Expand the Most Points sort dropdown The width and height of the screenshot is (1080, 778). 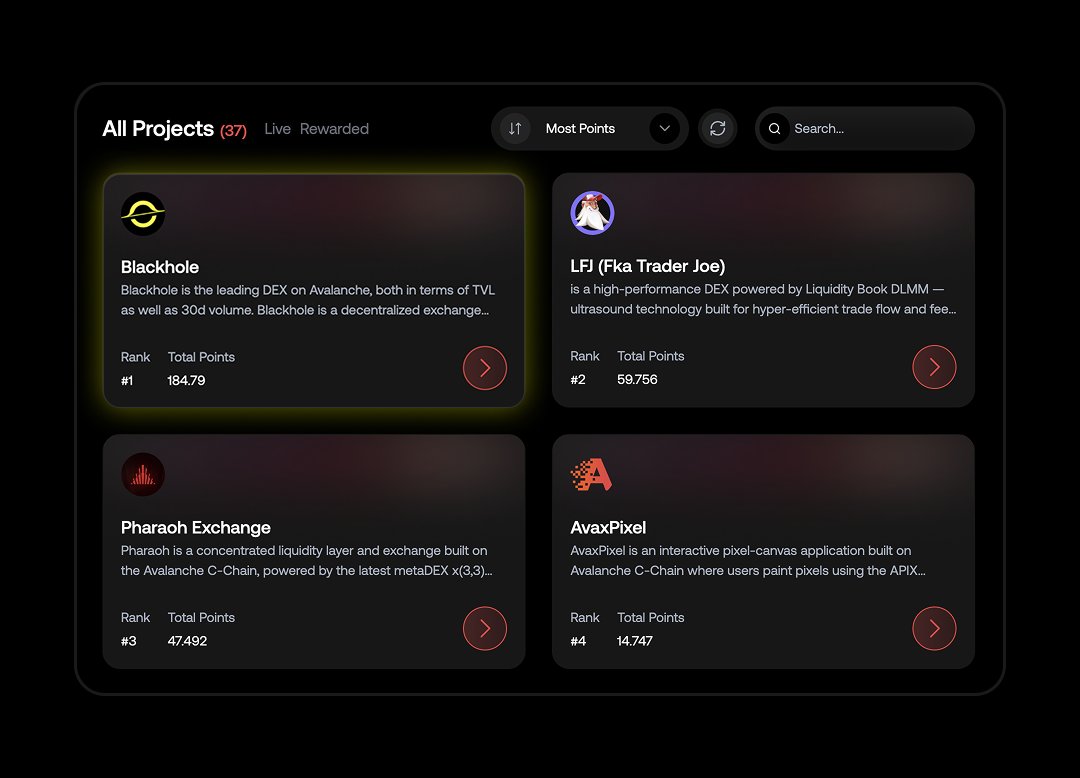590,129
